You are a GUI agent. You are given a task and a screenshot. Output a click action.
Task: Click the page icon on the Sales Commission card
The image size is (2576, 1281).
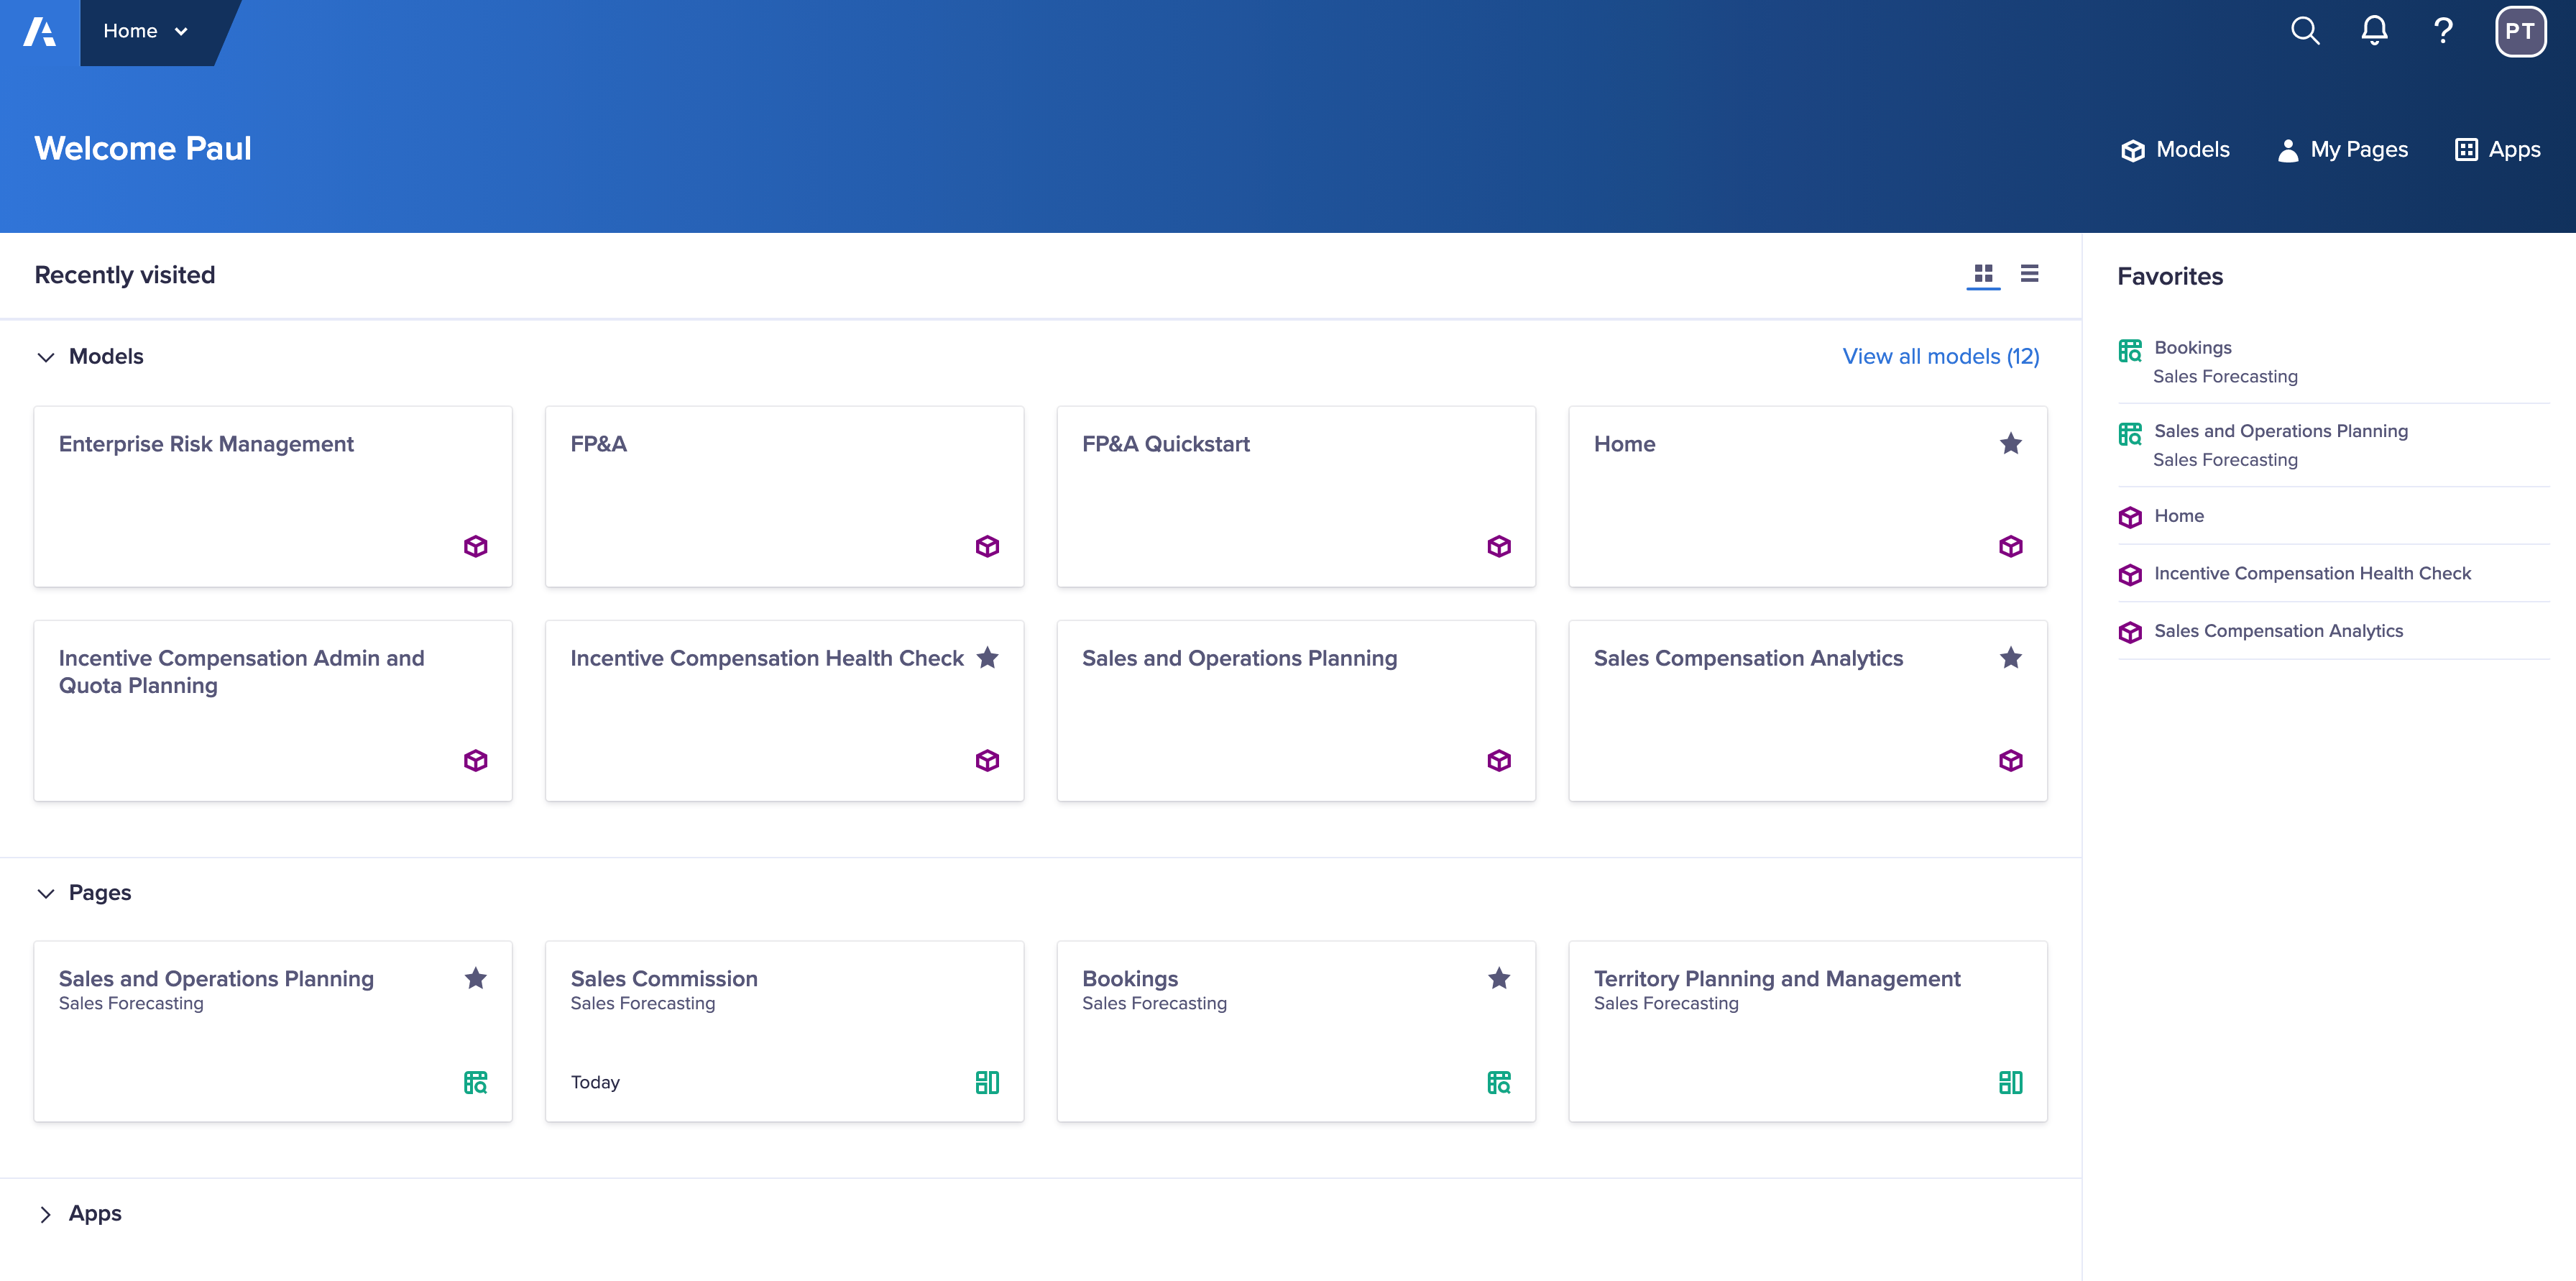point(987,1082)
